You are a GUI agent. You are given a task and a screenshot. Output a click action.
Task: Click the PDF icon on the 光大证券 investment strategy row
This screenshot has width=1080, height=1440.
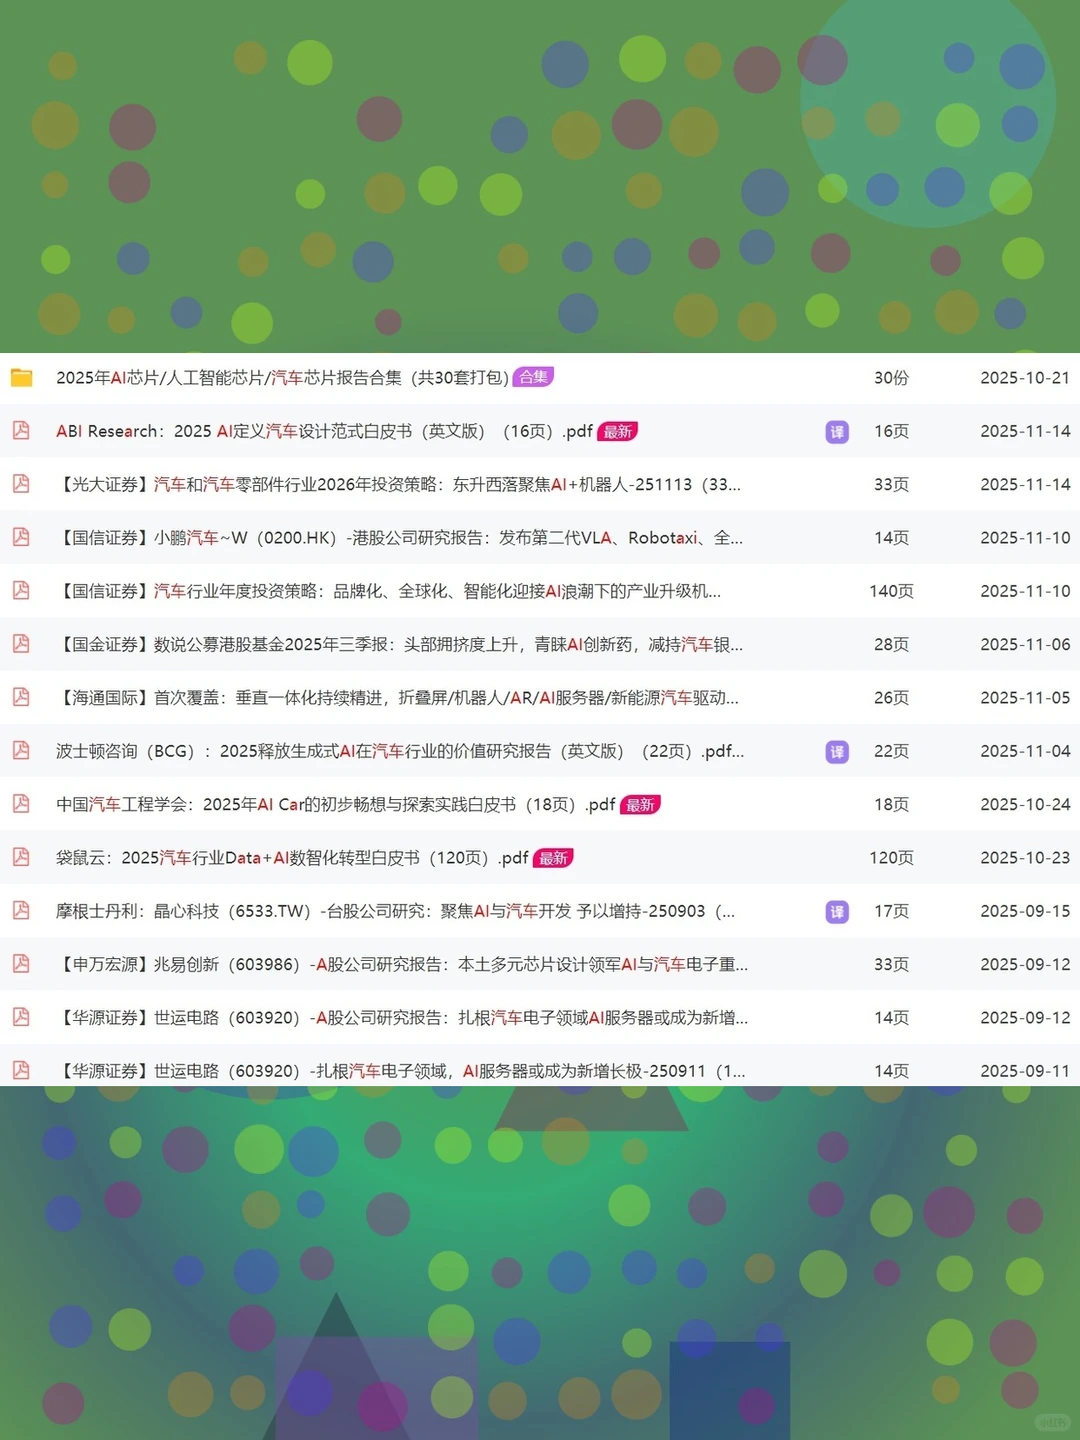click(x=20, y=485)
